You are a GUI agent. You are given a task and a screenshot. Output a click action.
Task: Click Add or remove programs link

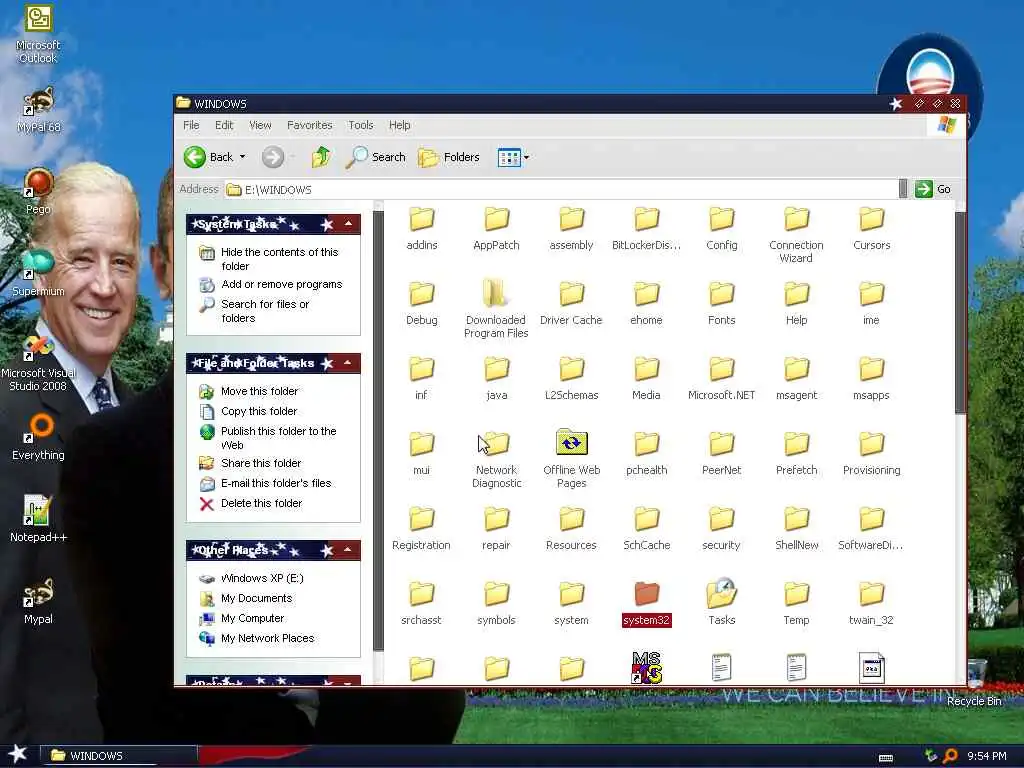[x=281, y=284]
